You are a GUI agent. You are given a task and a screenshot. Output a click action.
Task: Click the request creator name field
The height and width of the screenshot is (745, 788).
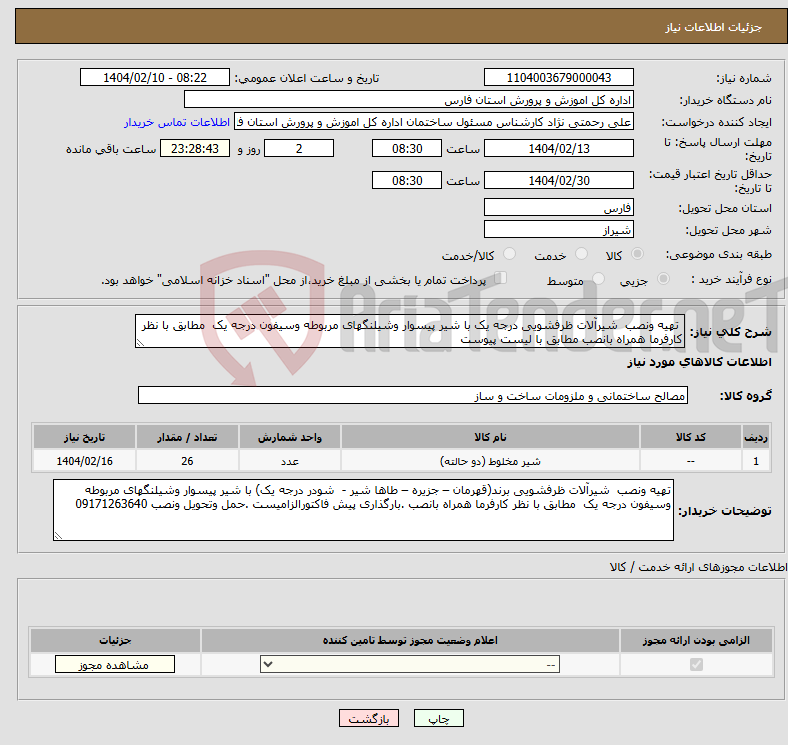pos(434,122)
